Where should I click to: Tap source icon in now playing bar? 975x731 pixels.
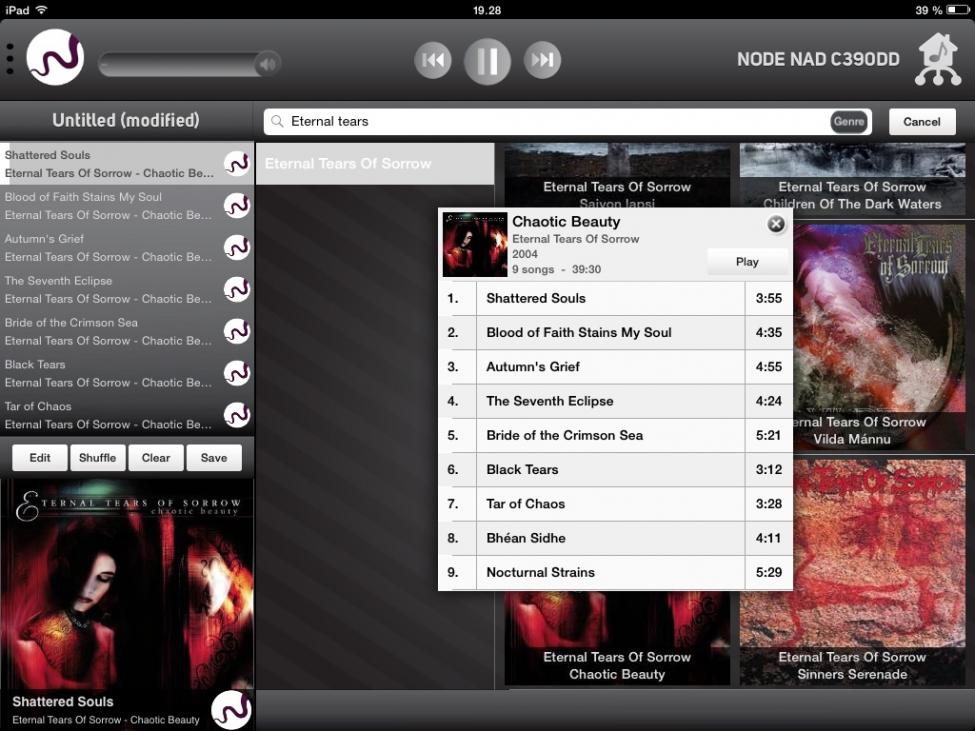coord(231,710)
